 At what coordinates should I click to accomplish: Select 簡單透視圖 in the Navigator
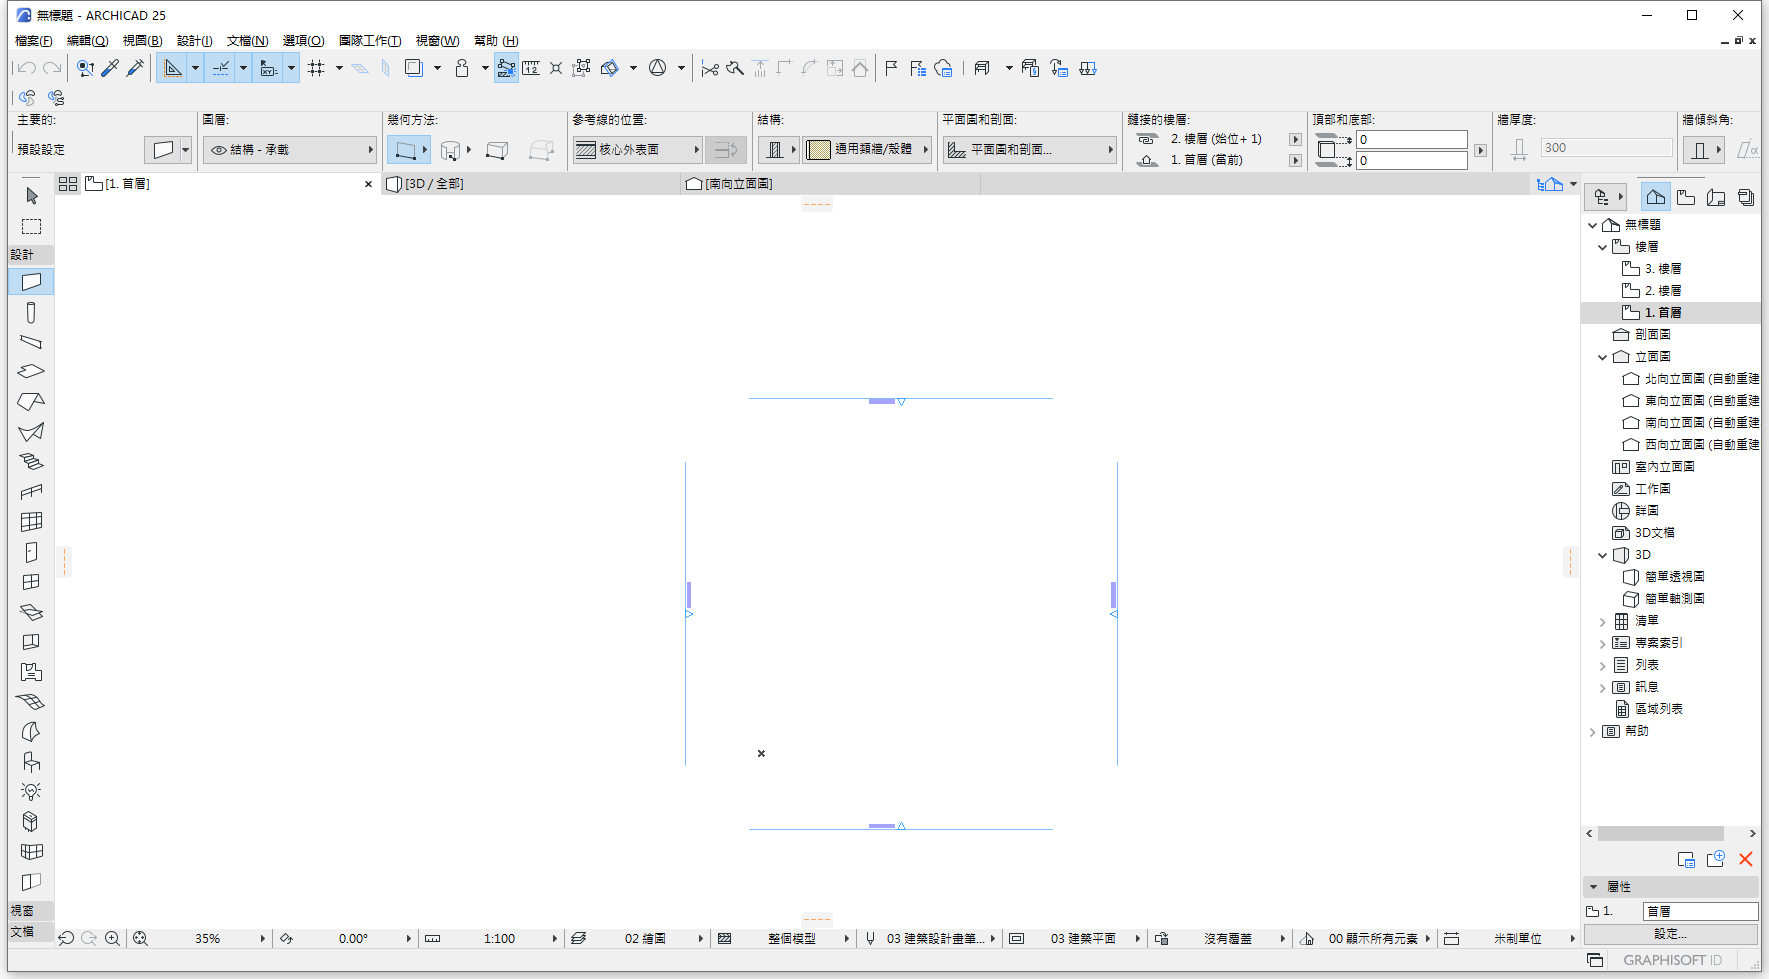click(1675, 577)
